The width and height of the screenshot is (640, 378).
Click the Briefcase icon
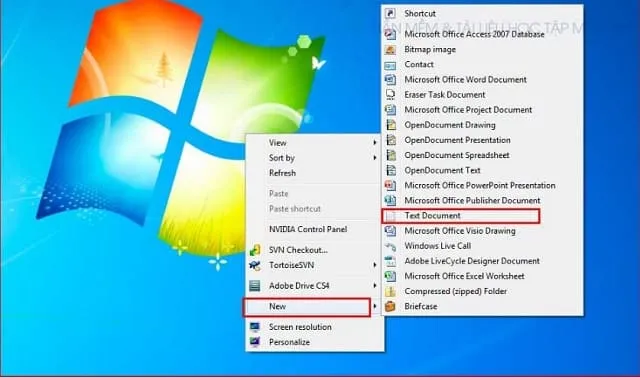(390, 307)
